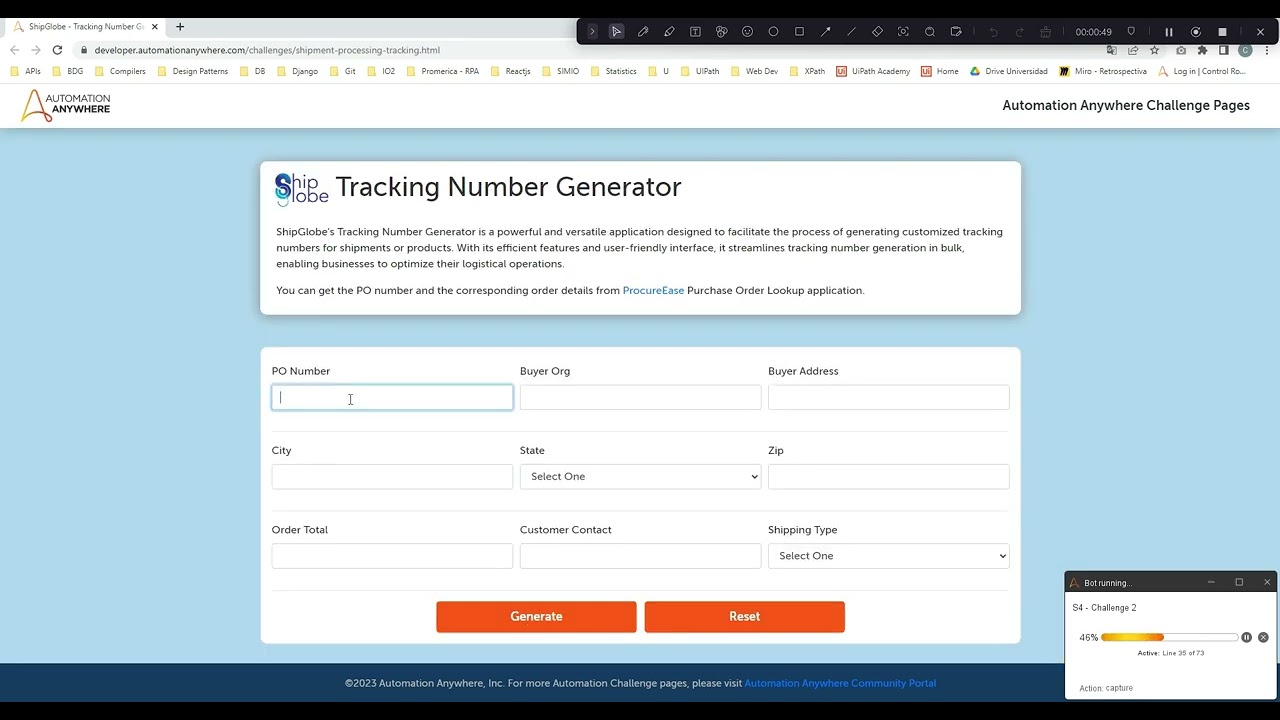
Task: Open the Automation Anywhere Community Portal link
Action: pyautogui.click(x=840, y=684)
